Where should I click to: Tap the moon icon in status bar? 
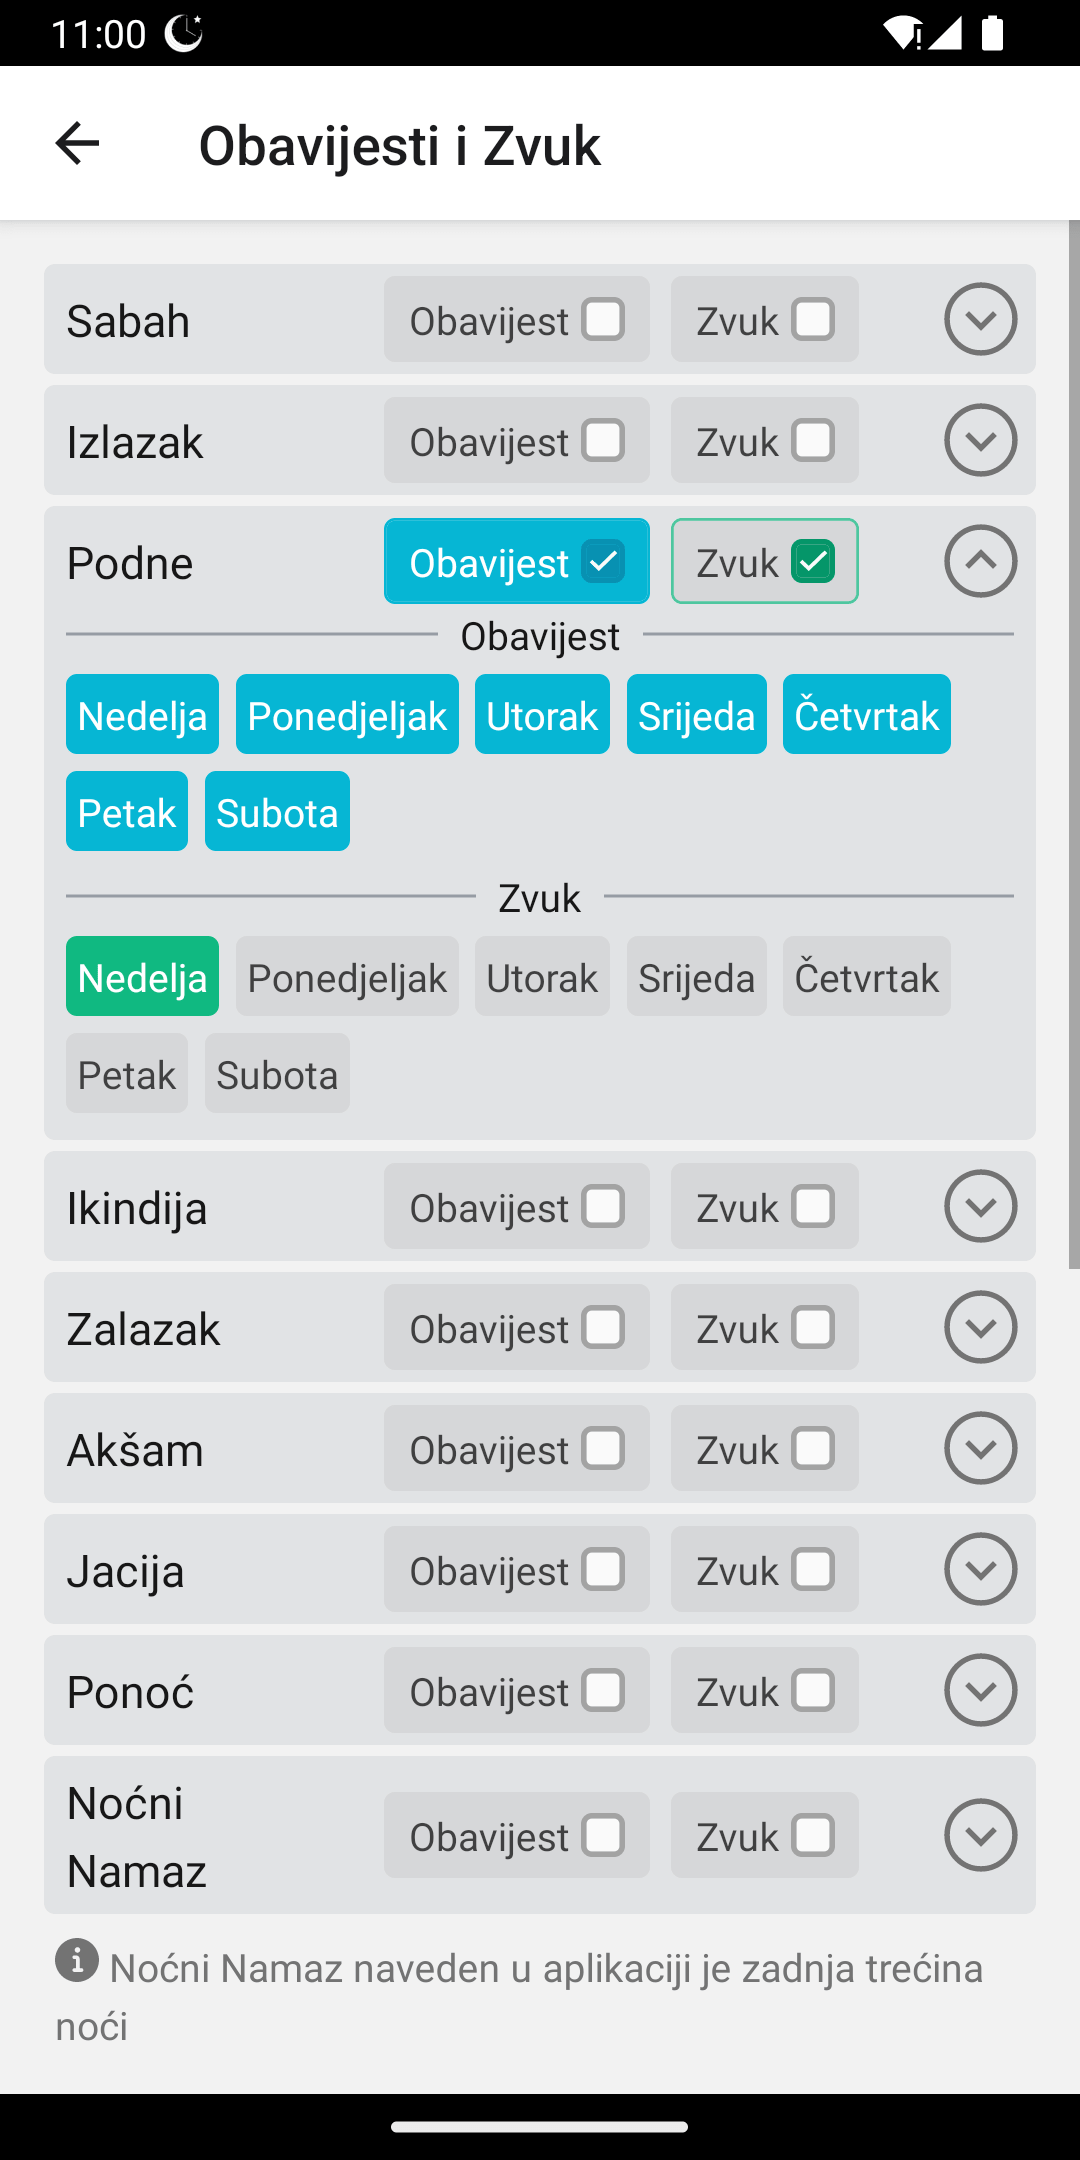(184, 33)
